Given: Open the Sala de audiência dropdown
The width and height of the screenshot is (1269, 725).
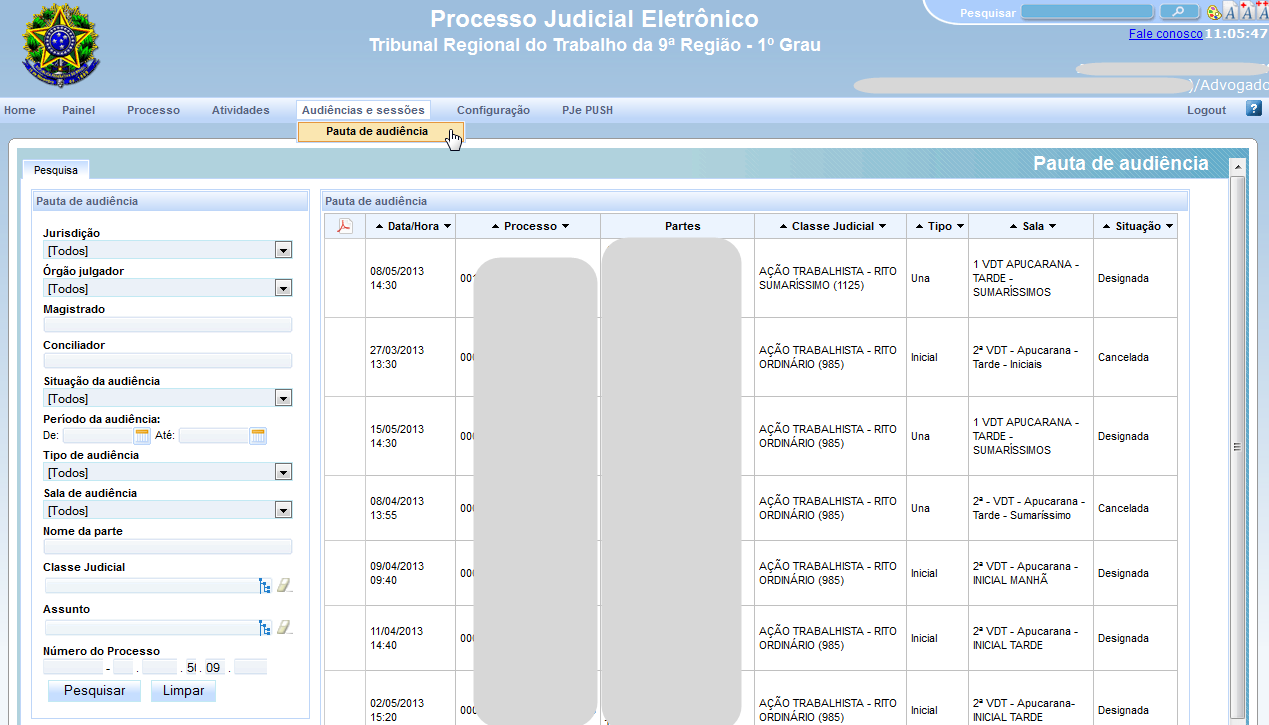Looking at the screenshot, I should [x=283, y=510].
